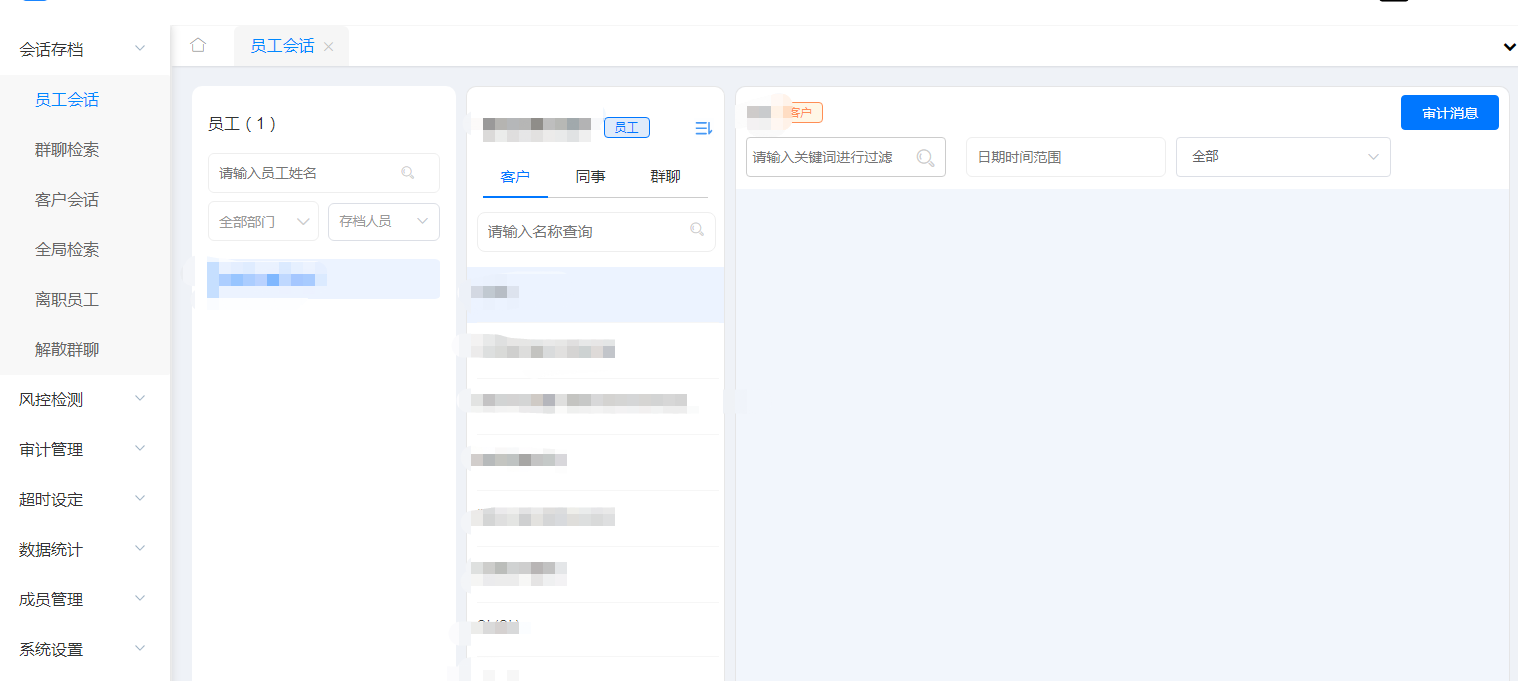
Task: Switch to the 群聊 tab
Action: [x=666, y=177]
